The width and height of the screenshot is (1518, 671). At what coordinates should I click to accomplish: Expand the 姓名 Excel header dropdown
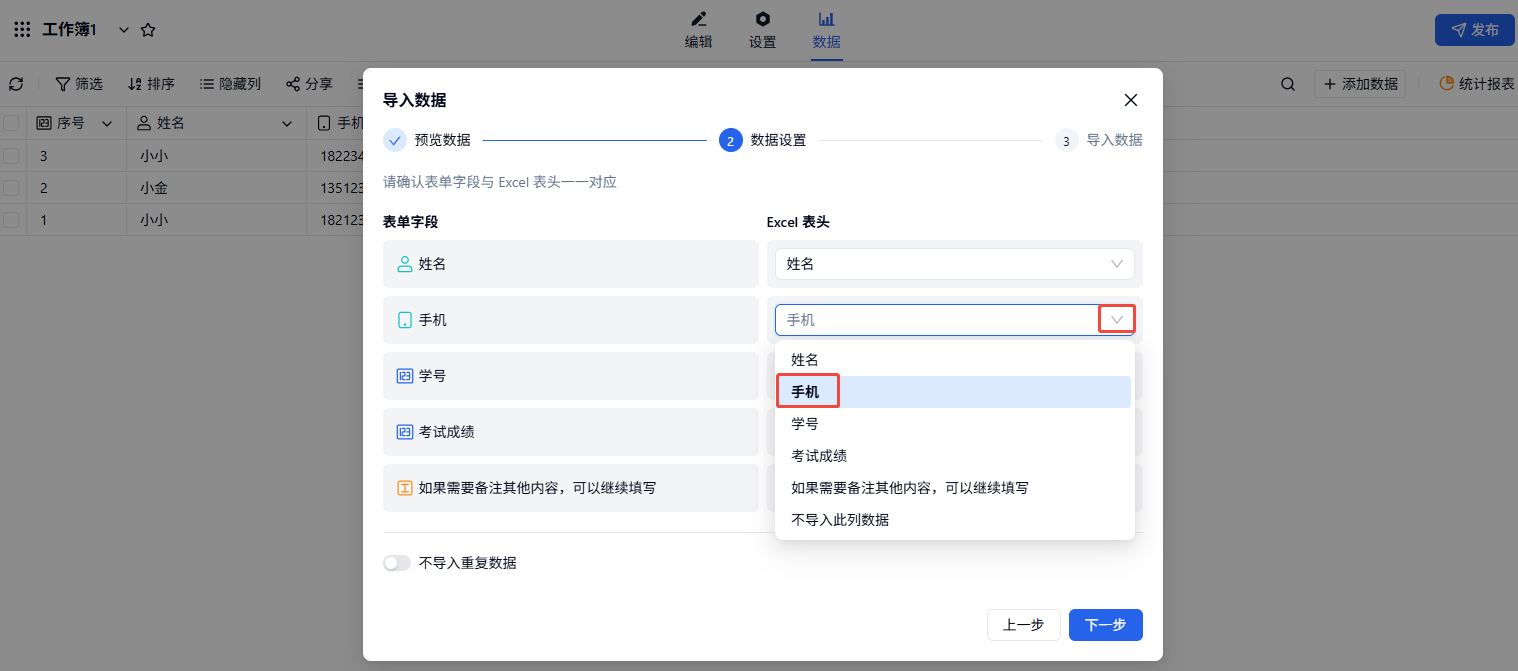1116,264
